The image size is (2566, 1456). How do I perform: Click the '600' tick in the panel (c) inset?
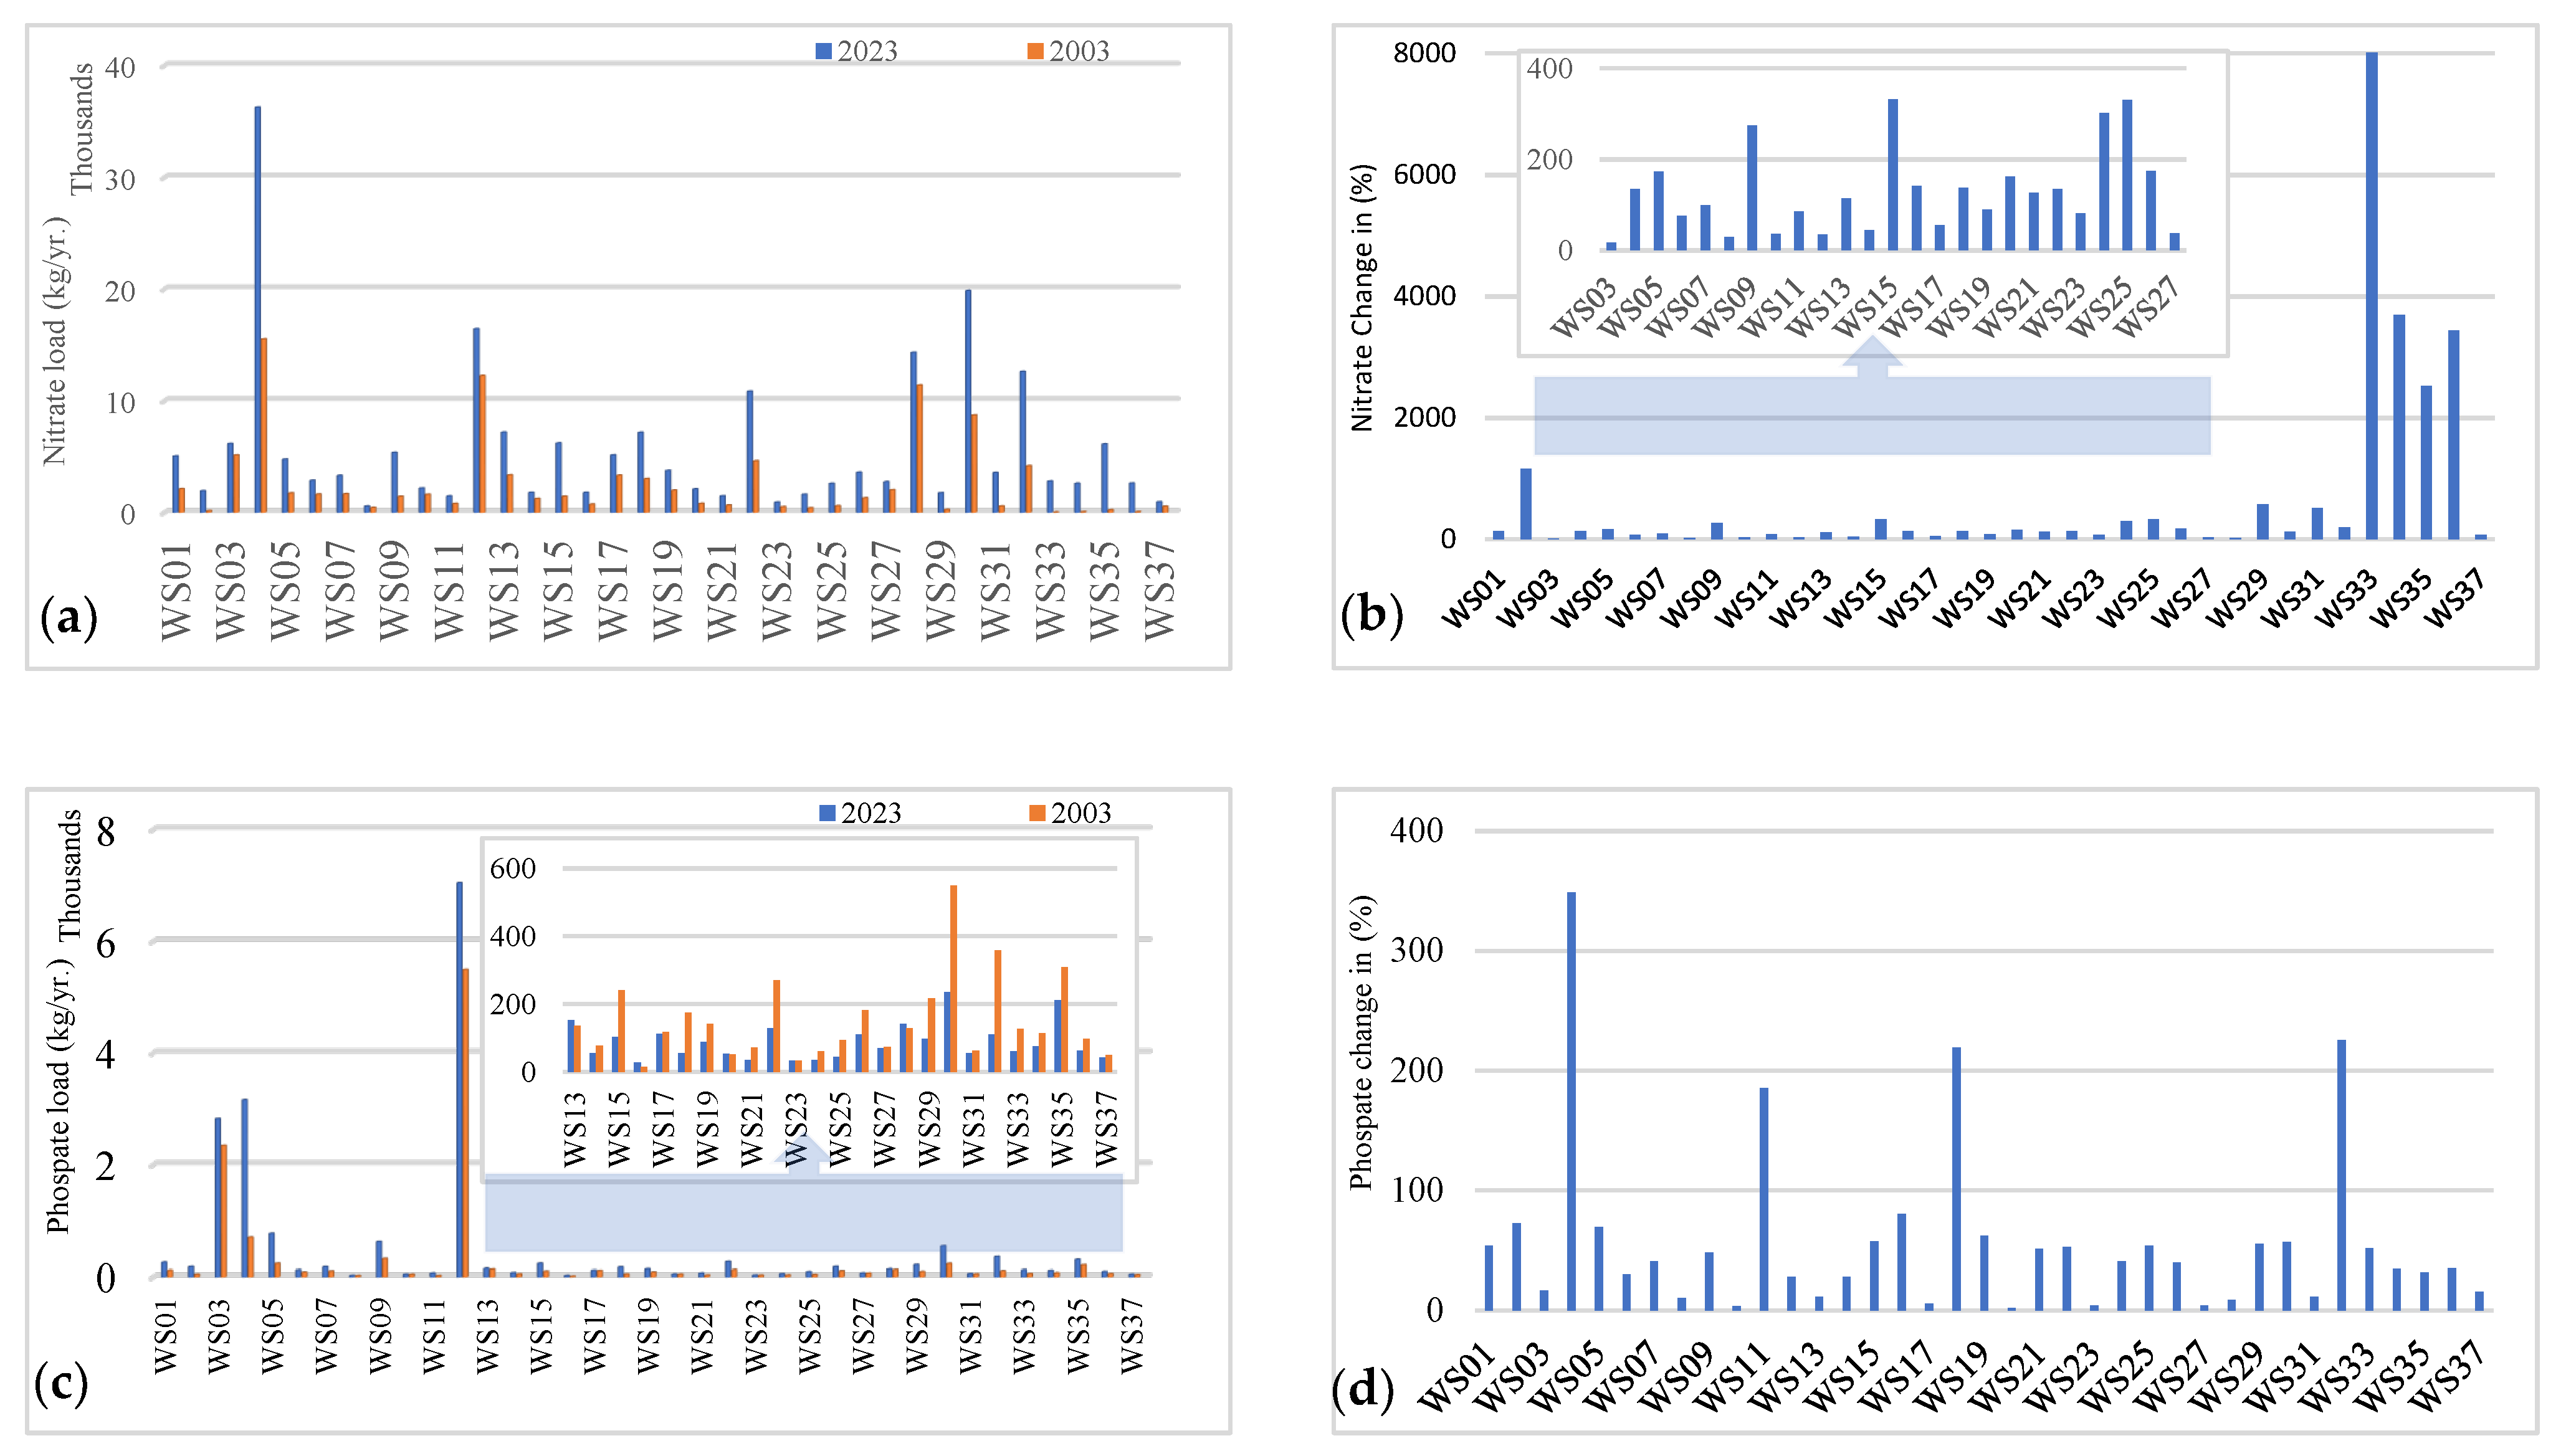tap(513, 868)
